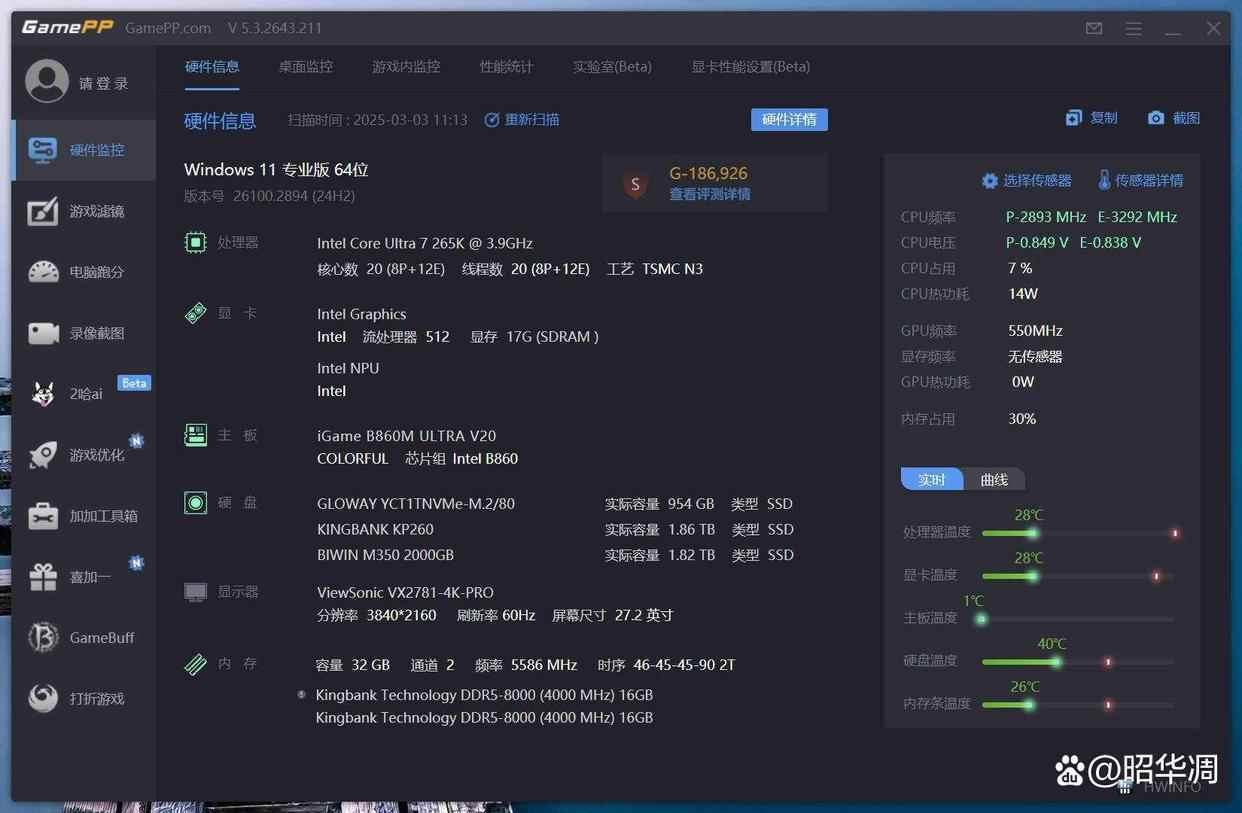The image size is (1242, 813).
Task: Select the 实时 temperature view toggle
Action: [932, 480]
